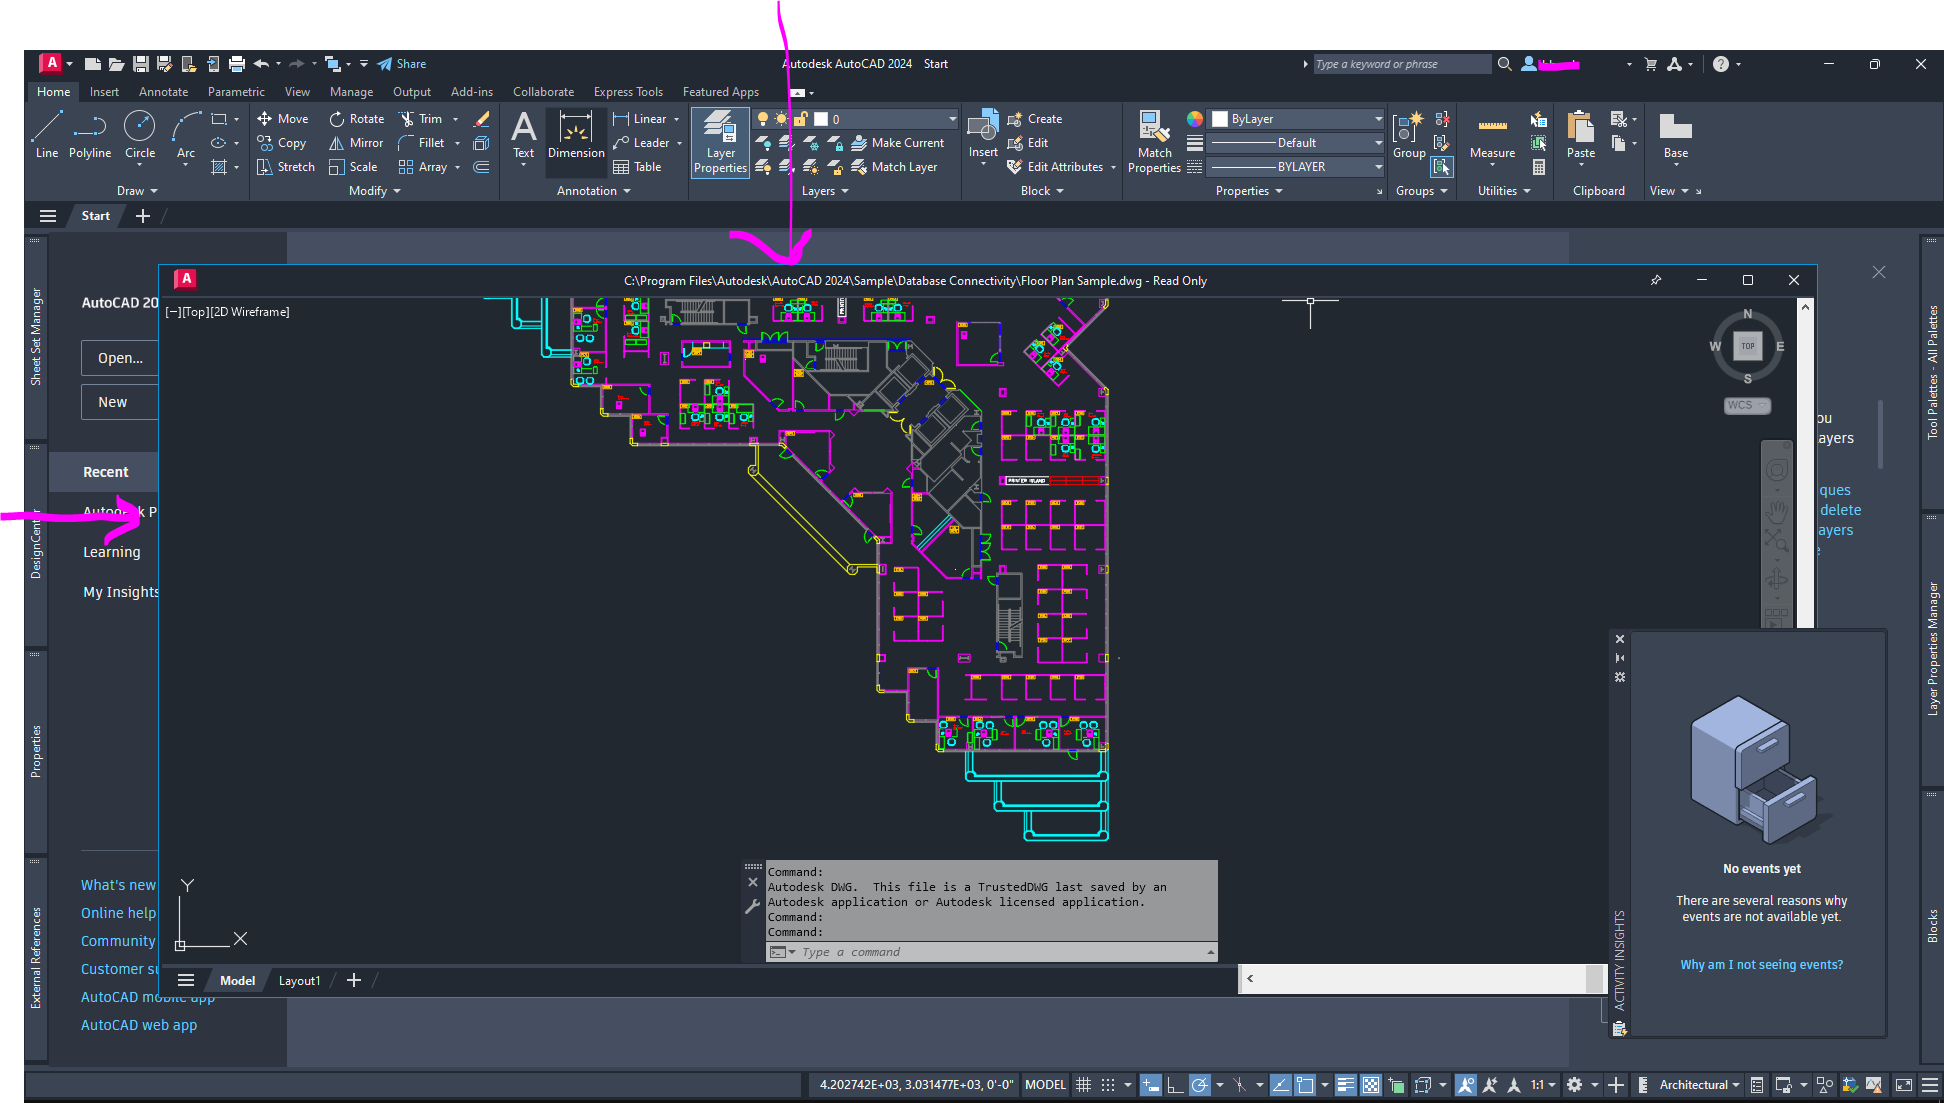This screenshot has width=1944, height=1103.
Task: Click the Group tool
Action: pos(1409,134)
